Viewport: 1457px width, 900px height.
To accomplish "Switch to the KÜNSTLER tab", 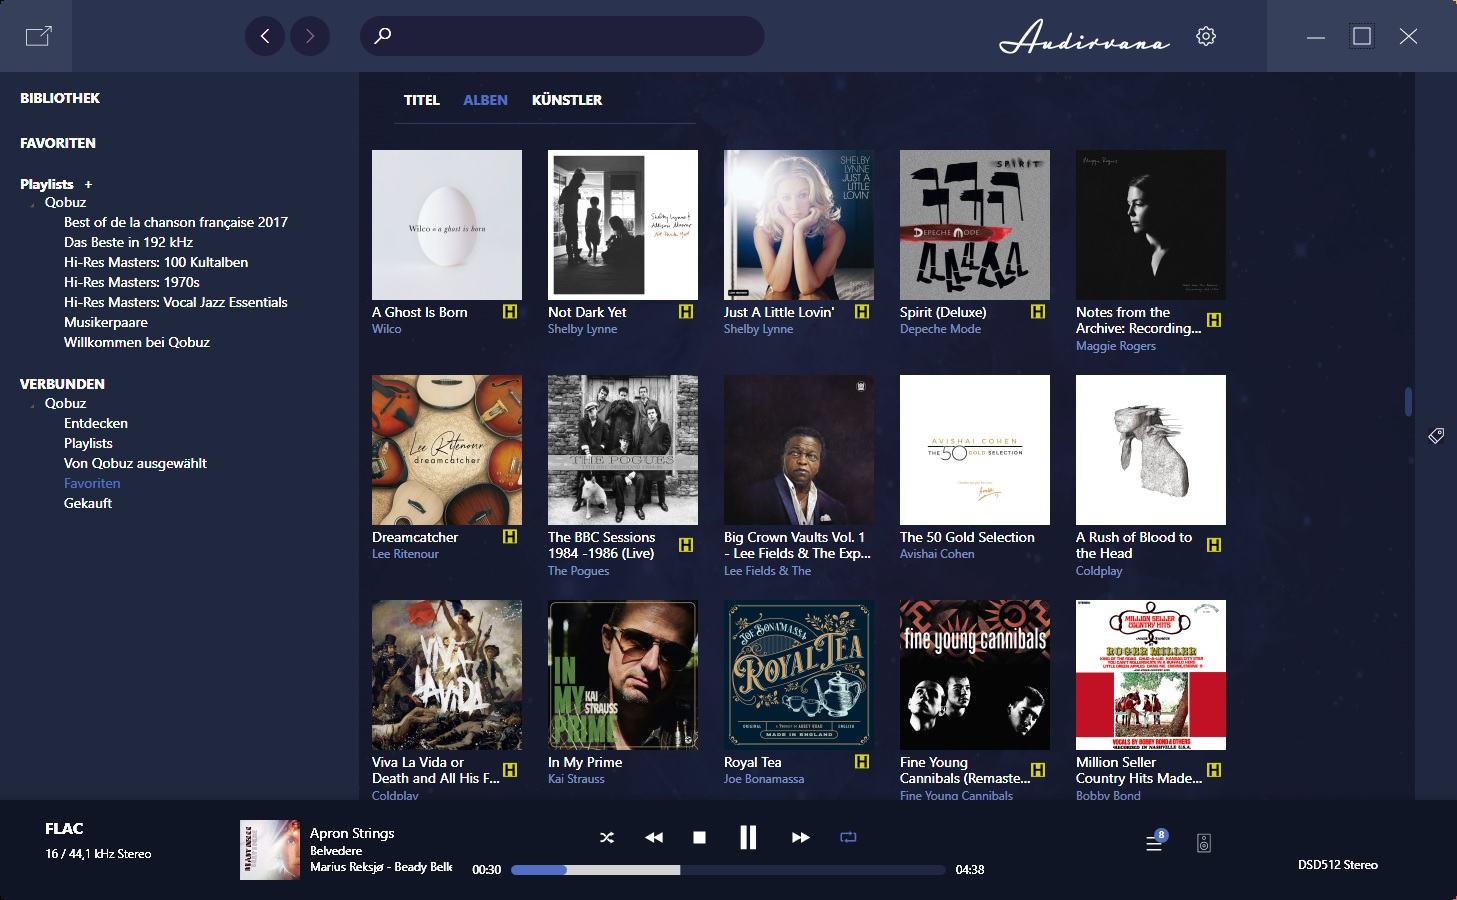I will [x=567, y=100].
